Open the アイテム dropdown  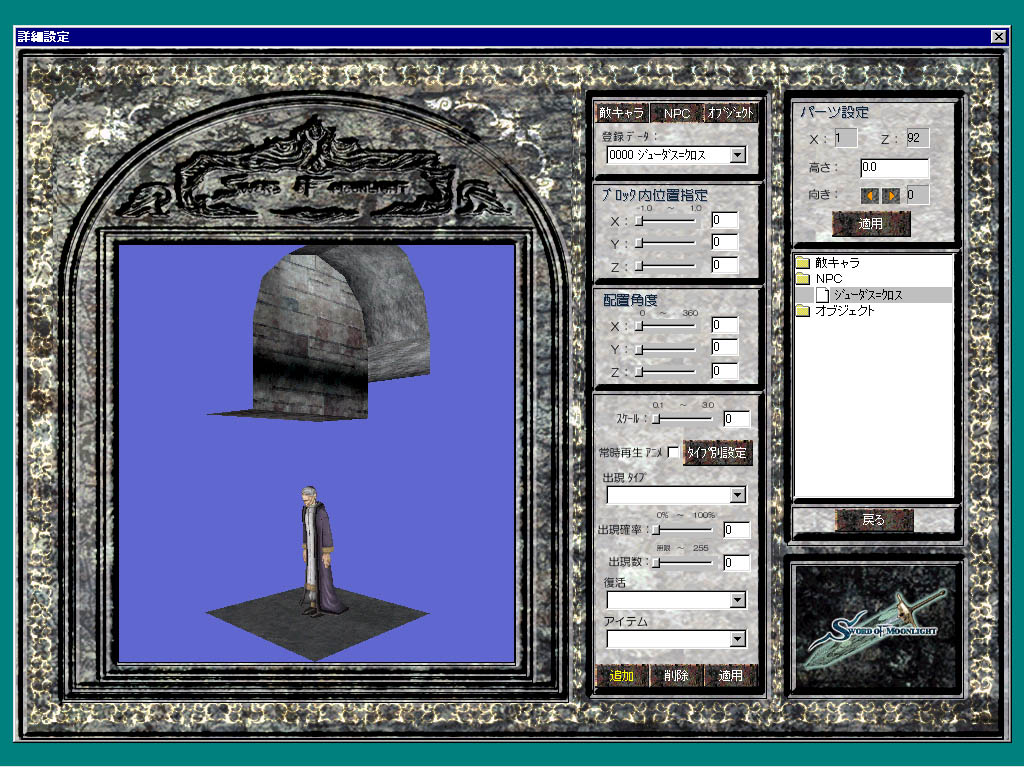[x=738, y=639]
